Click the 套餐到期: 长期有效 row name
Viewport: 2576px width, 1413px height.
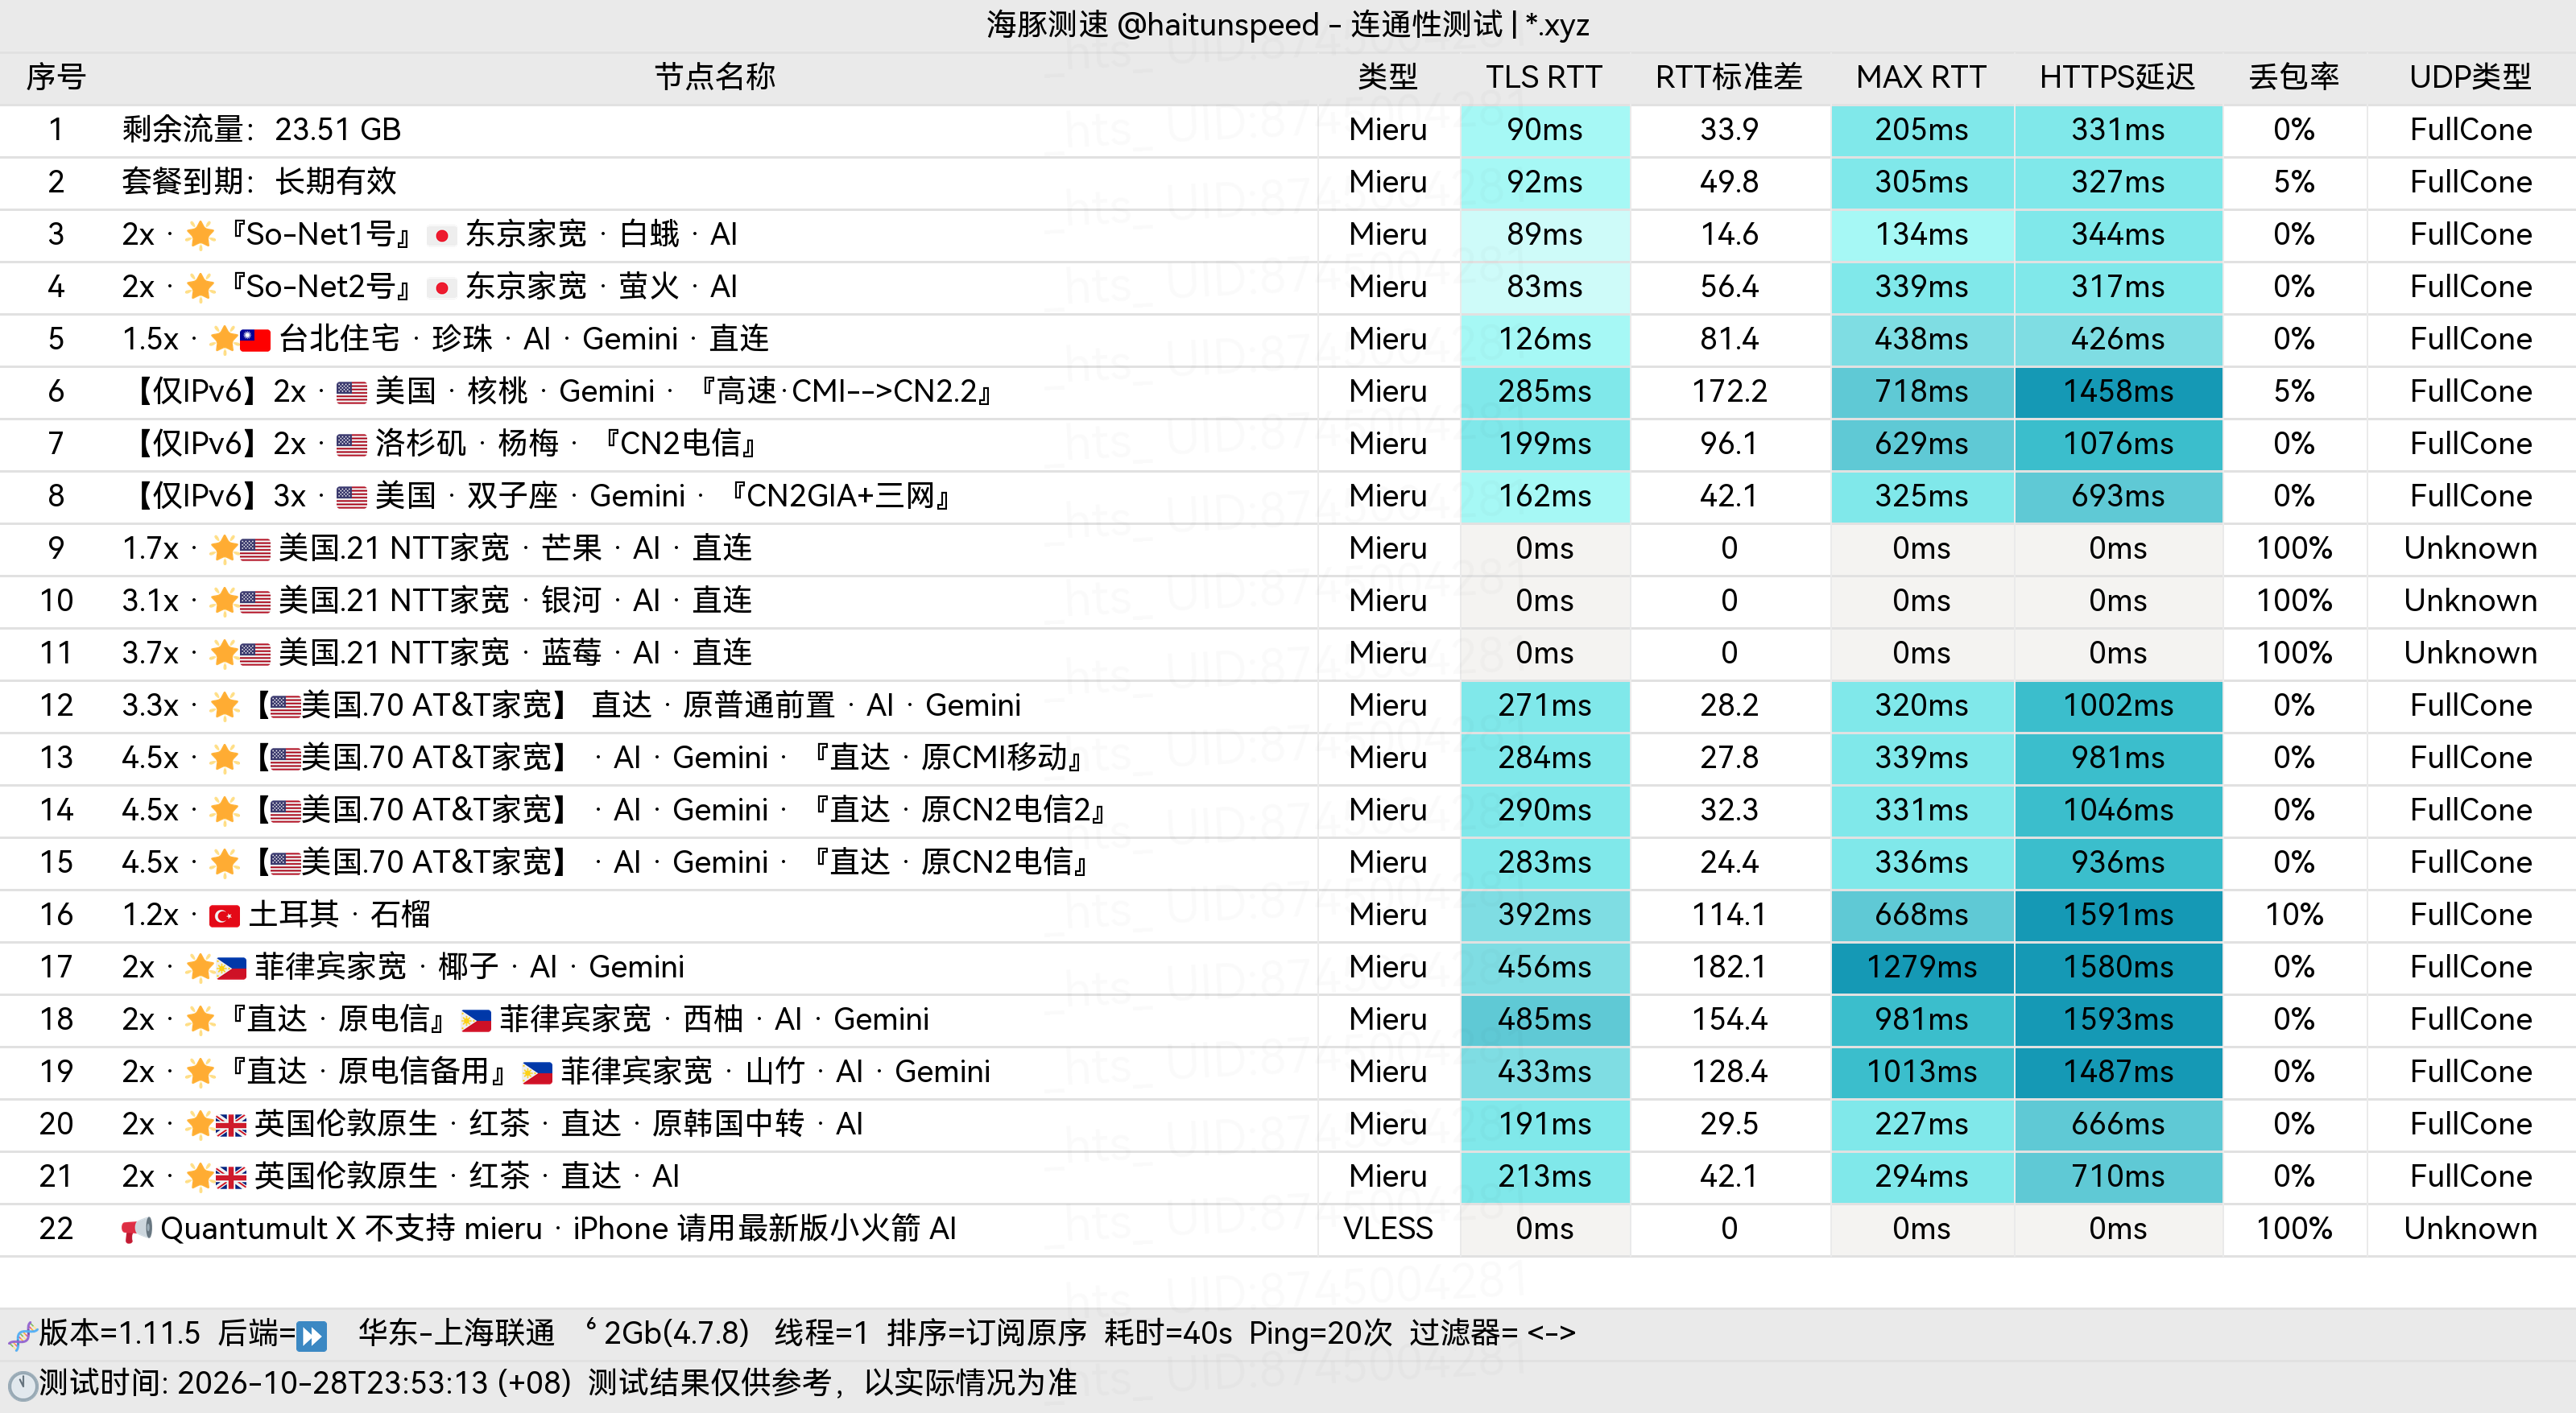[259, 182]
